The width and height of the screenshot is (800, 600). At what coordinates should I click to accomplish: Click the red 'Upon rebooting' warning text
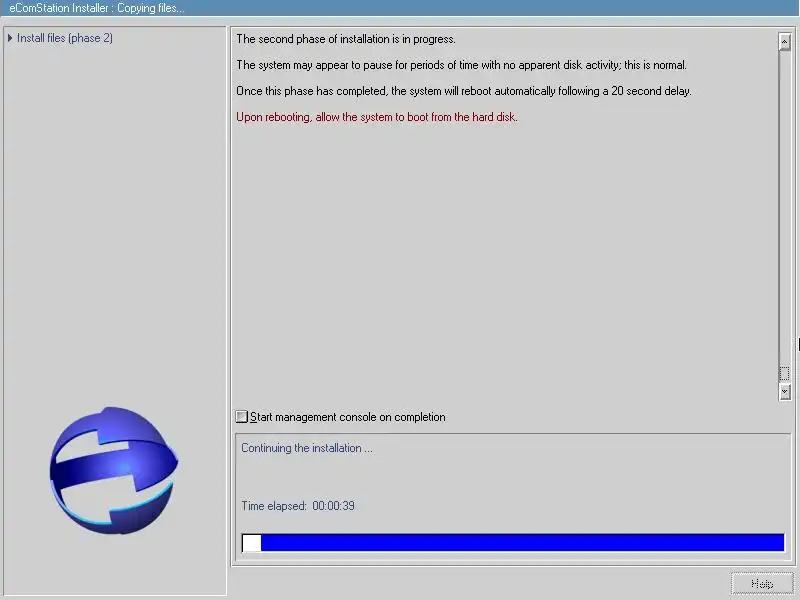point(377,117)
